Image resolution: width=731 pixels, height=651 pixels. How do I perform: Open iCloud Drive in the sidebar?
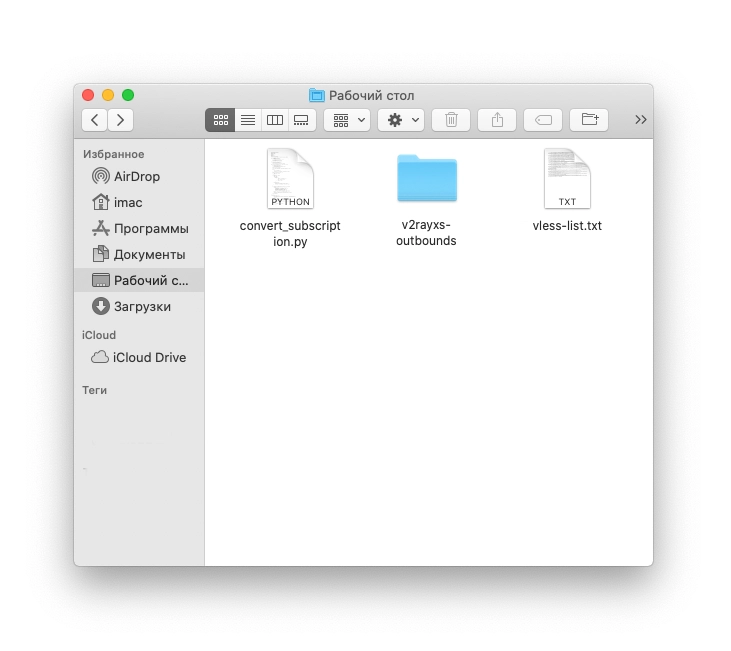pos(138,357)
